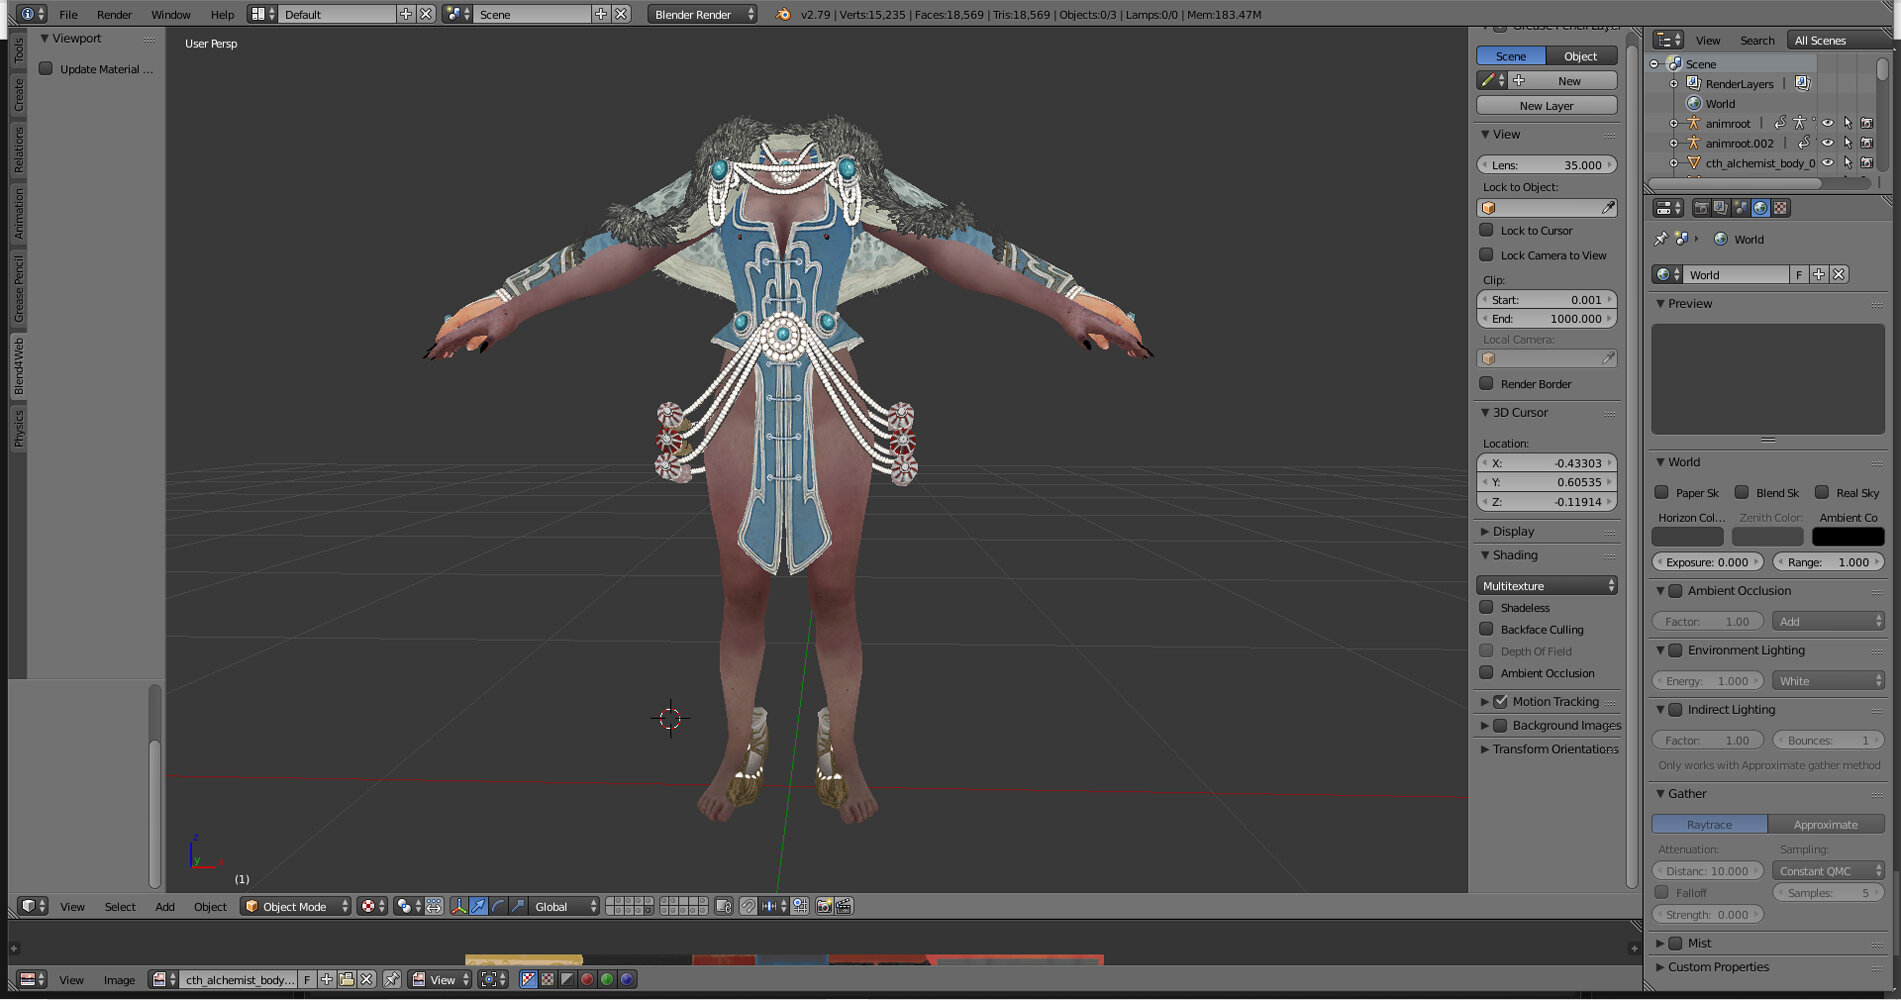Toggle Motion Tracking checkbox
The height and width of the screenshot is (1000, 1901).
(1500, 701)
